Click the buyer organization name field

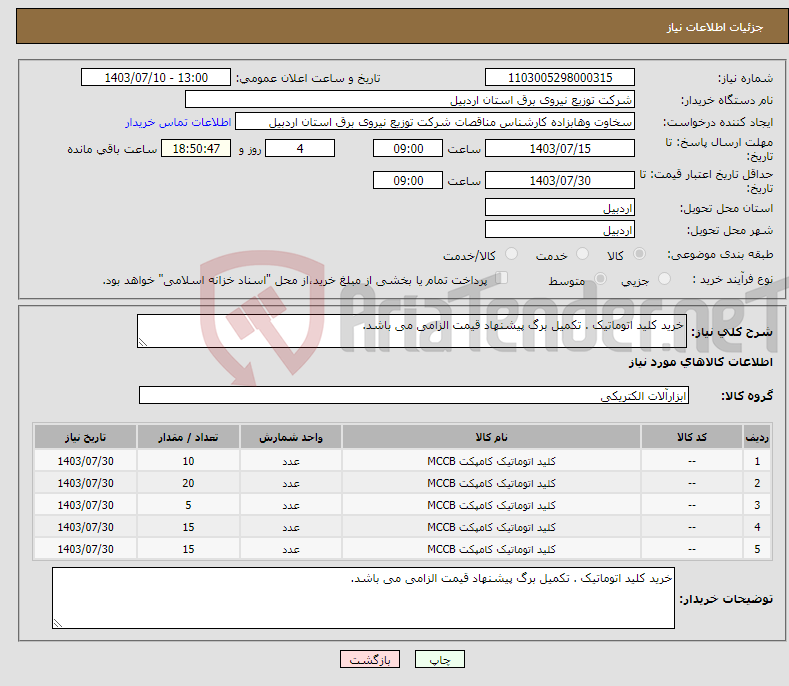click(410, 100)
